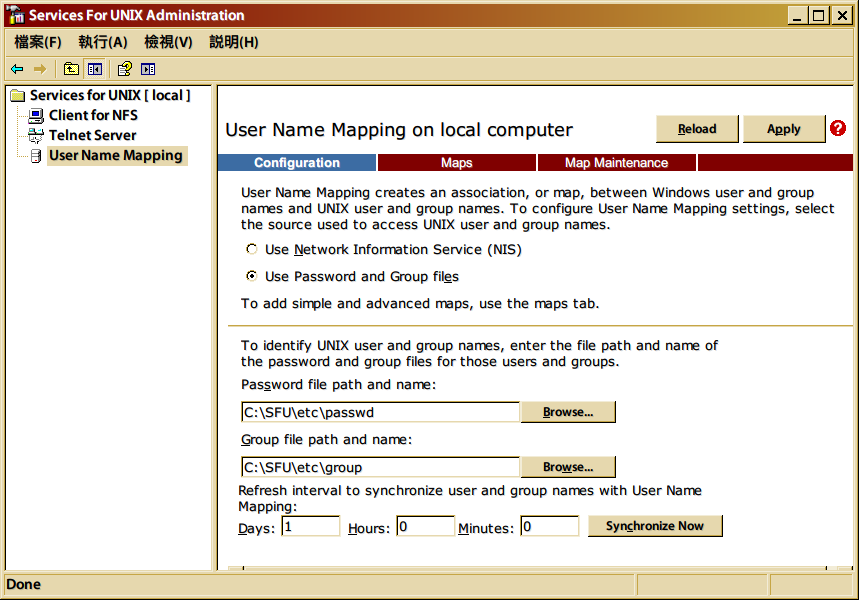Screen dimensions: 859x600
Task: Switch to the Maps tab
Action: pyautogui.click(x=456, y=162)
